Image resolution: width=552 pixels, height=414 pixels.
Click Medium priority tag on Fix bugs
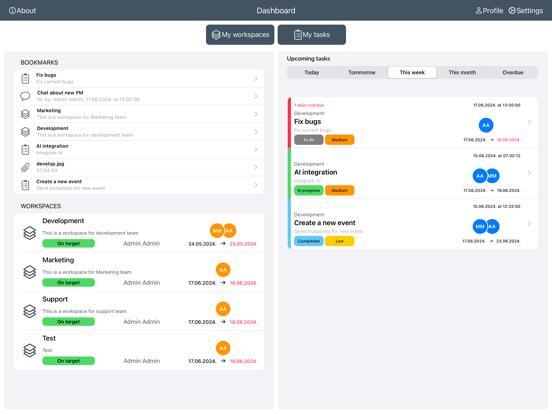point(340,140)
